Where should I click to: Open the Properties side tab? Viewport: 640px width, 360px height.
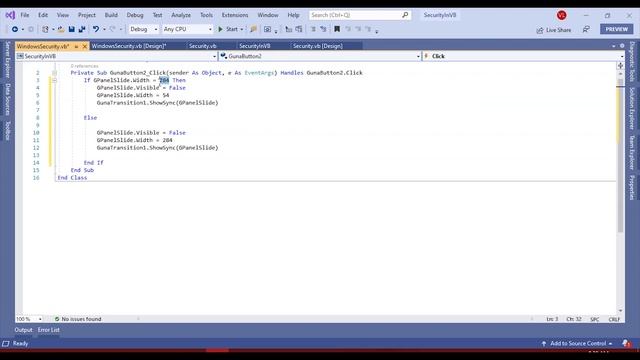click(x=632, y=187)
